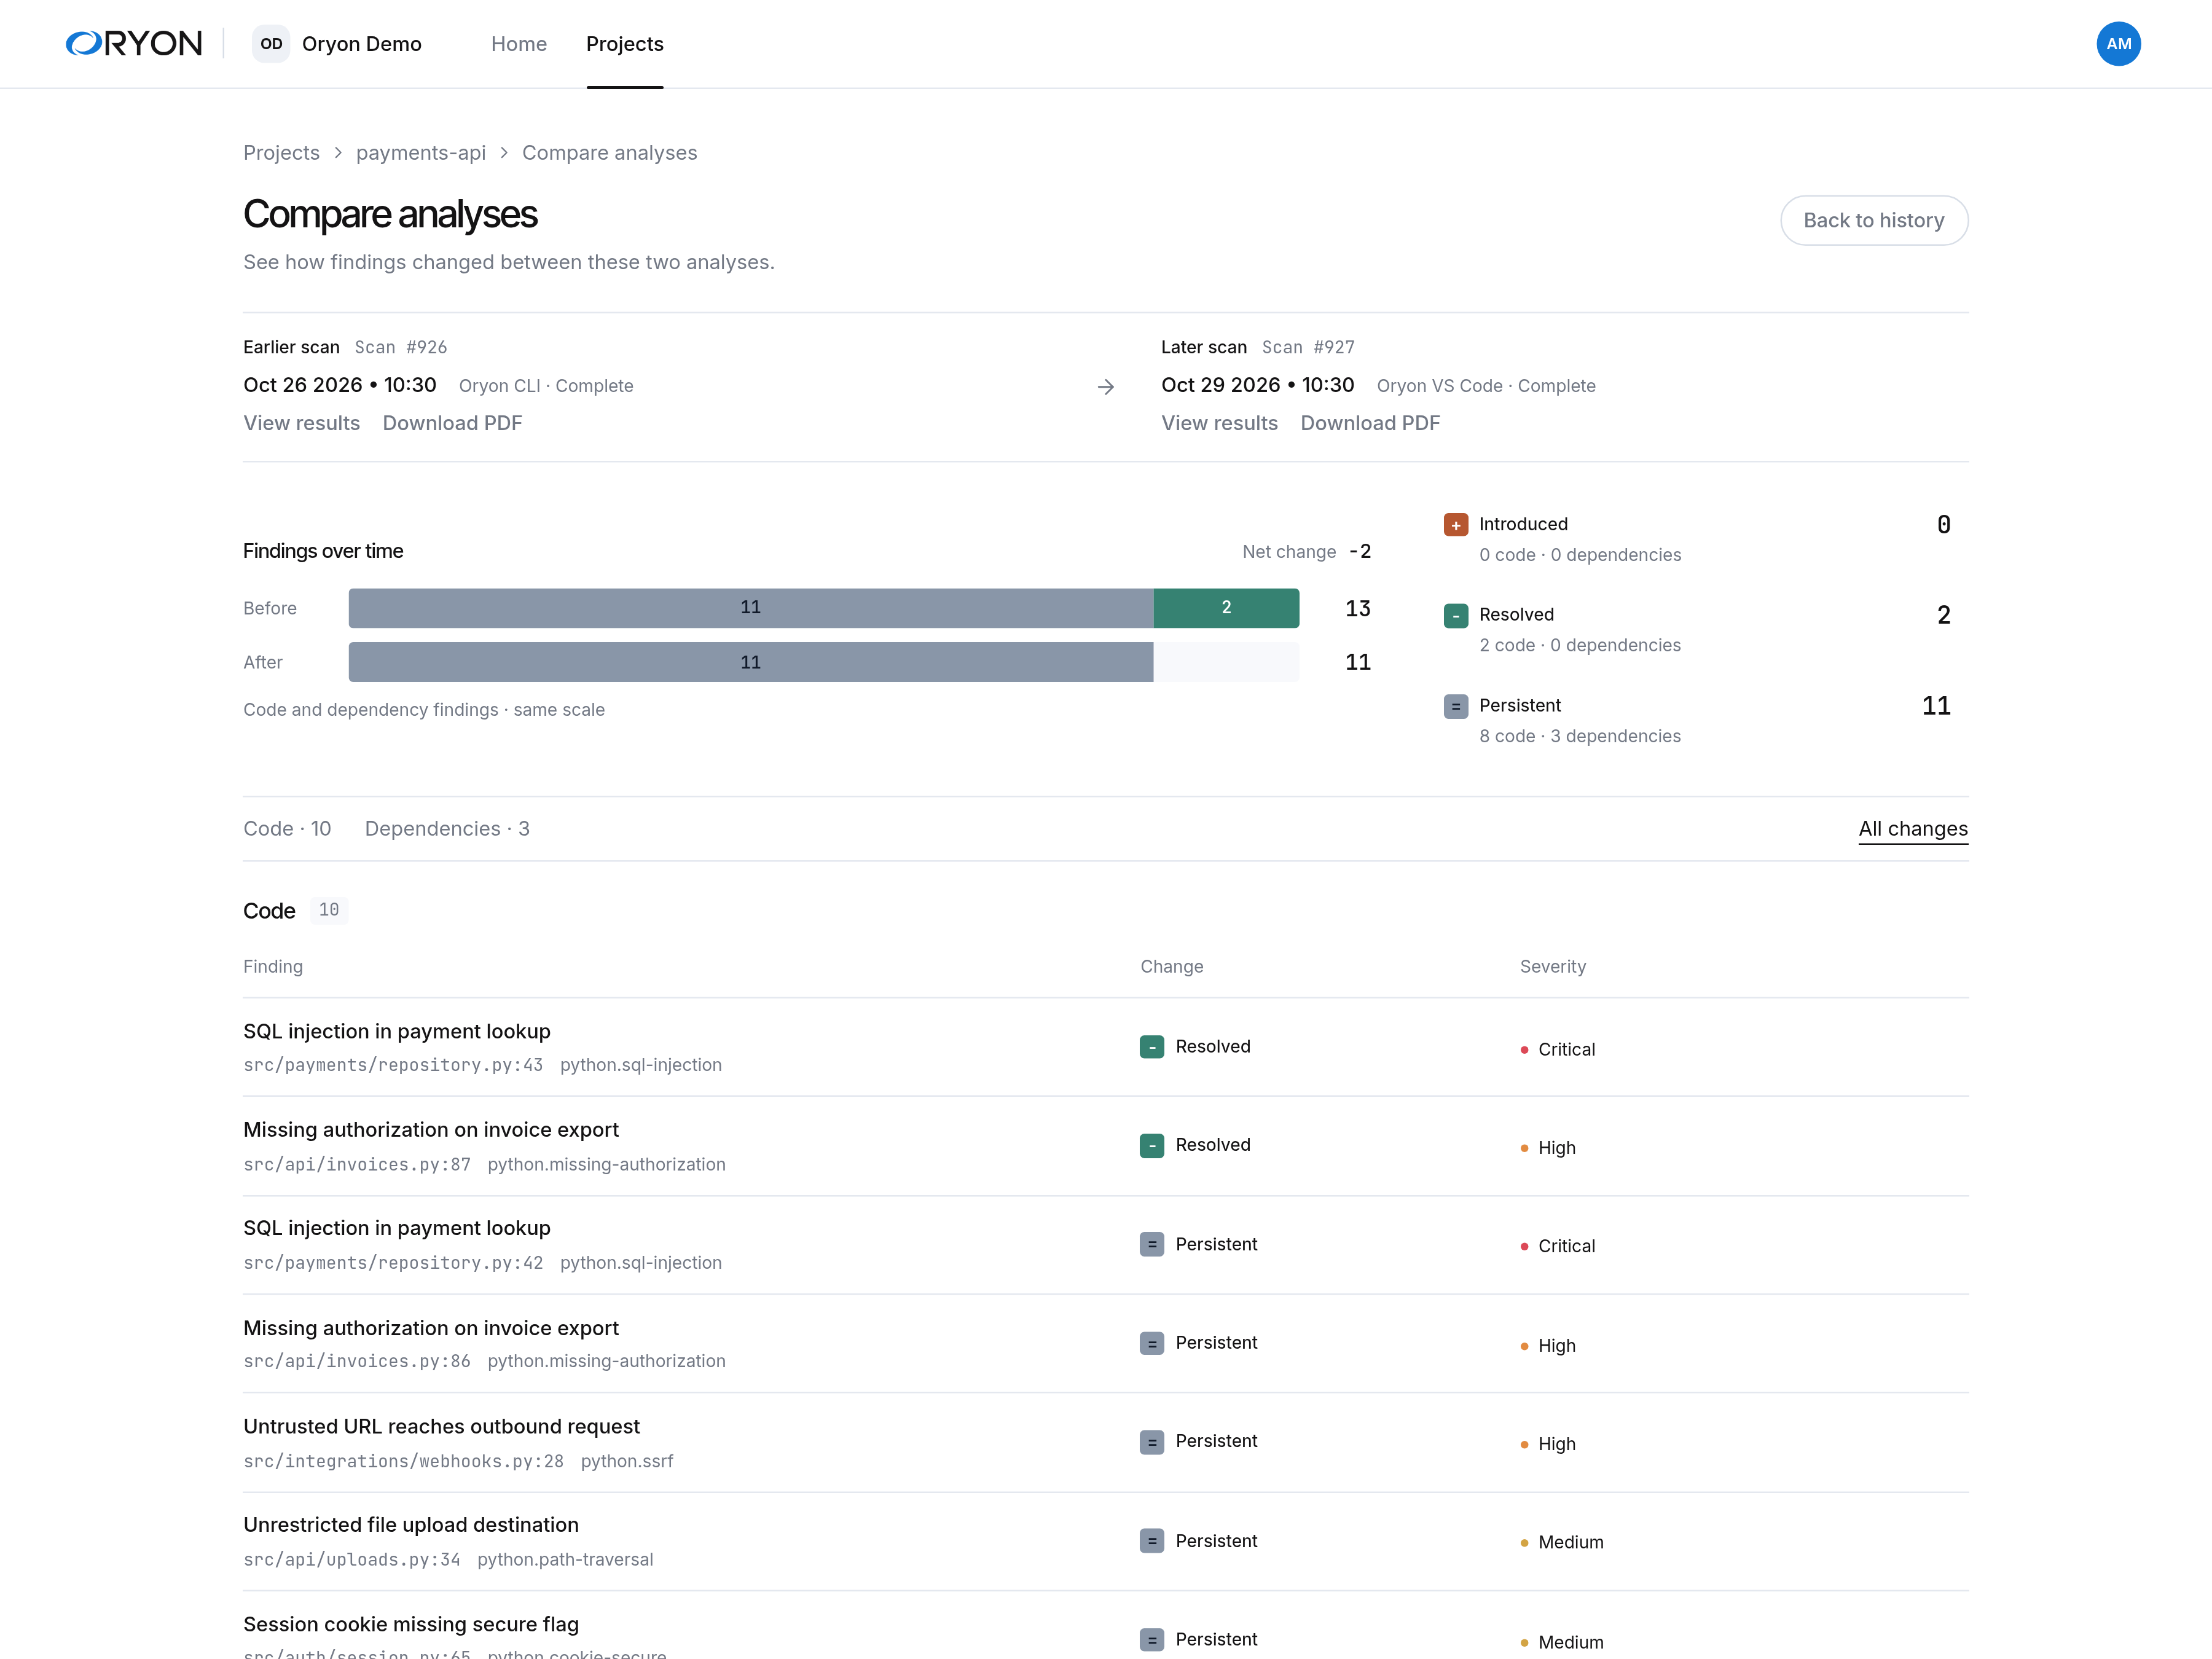
Task: Click the green resolved segment in Before bar
Action: [x=1226, y=608]
